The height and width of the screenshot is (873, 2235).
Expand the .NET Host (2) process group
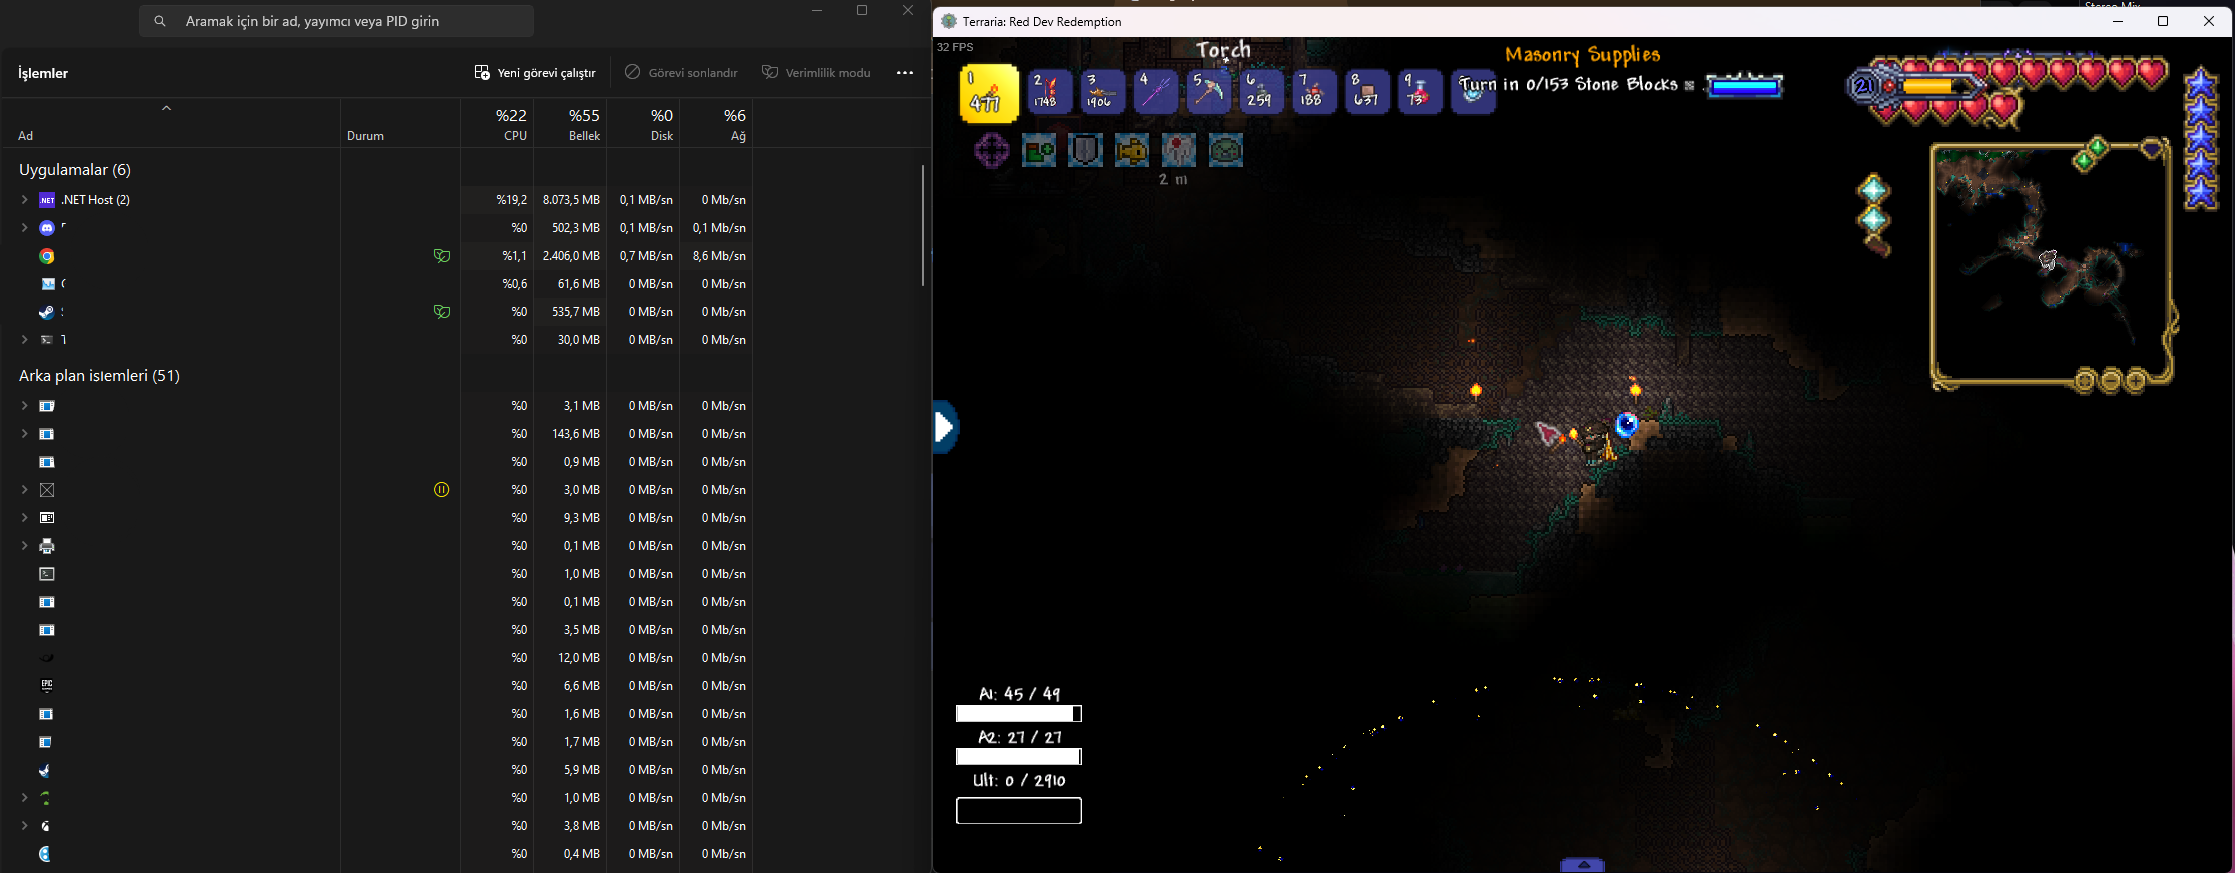(x=24, y=200)
